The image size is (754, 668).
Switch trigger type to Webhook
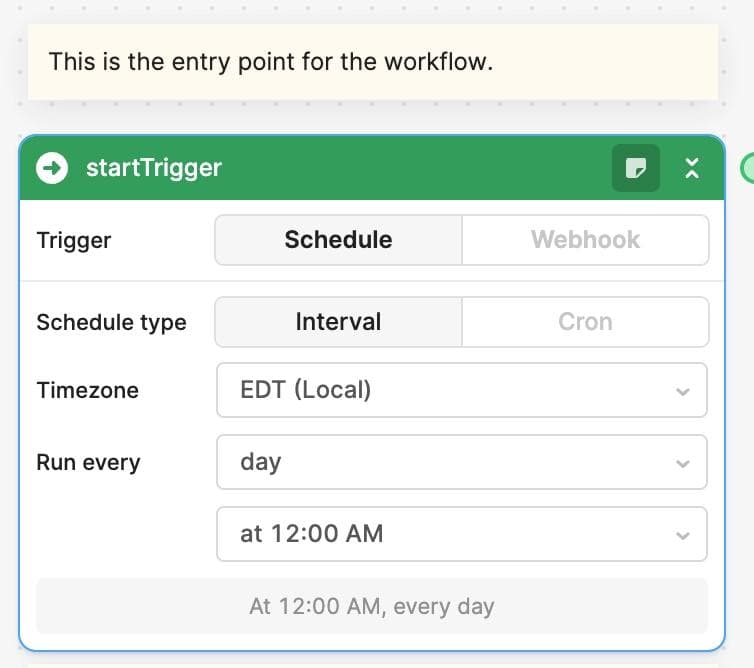click(585, 240)
